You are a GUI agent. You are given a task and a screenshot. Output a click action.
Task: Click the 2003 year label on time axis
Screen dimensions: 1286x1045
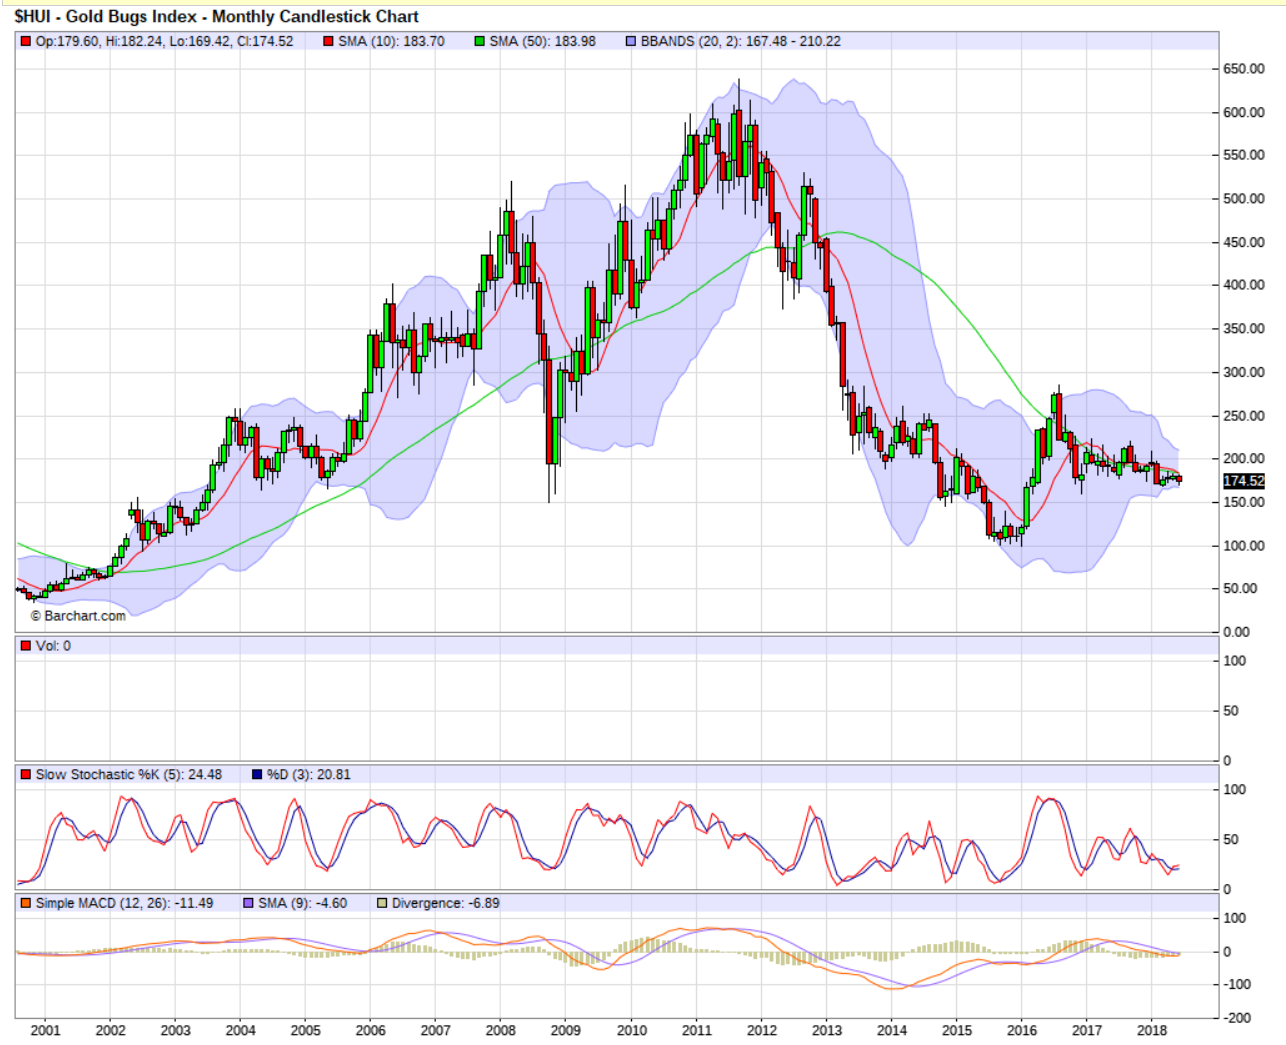[176, 1031]
